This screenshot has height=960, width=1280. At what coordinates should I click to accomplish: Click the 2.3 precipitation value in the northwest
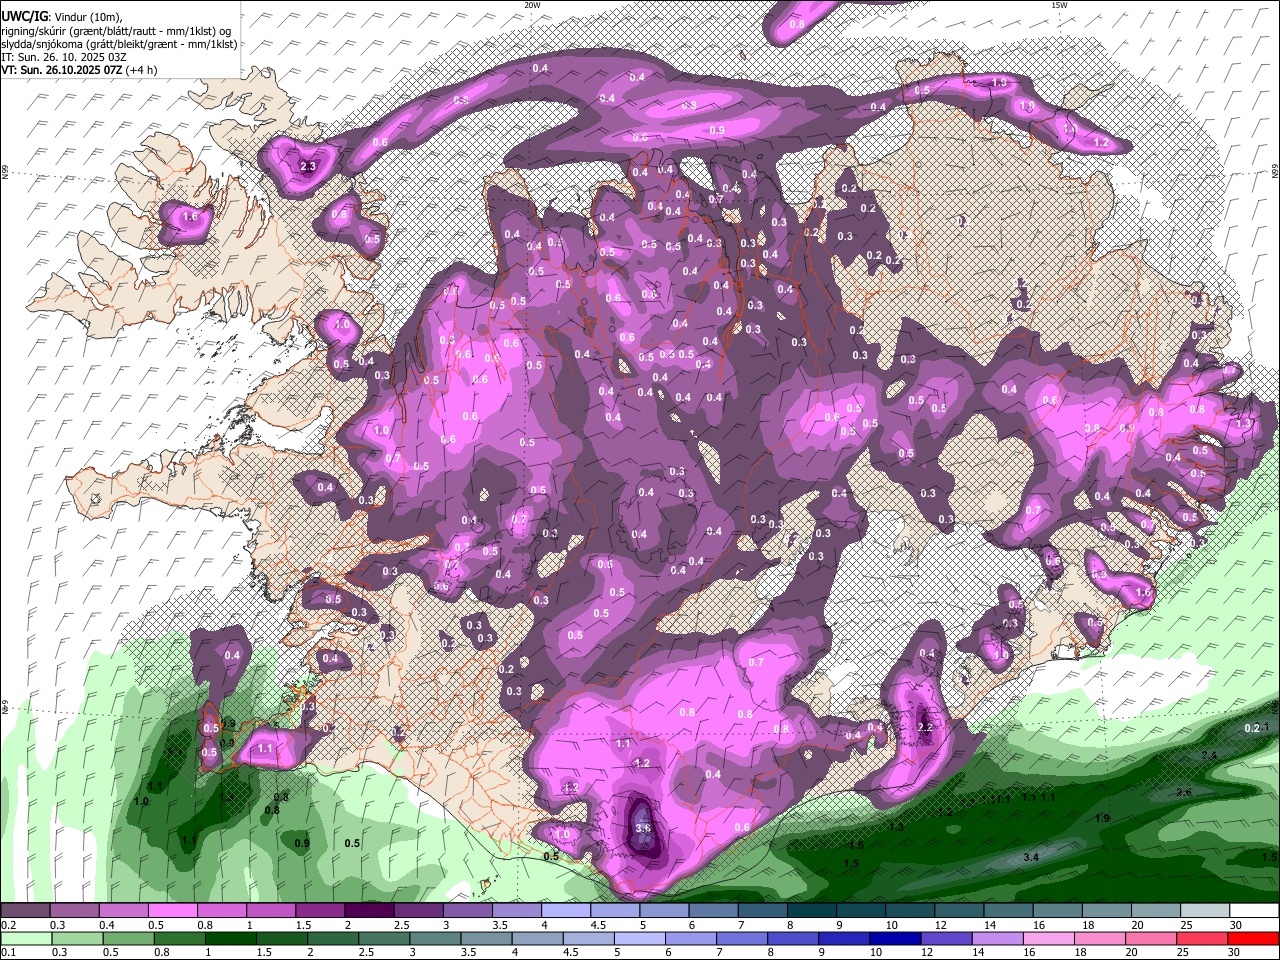click(307, 166)
